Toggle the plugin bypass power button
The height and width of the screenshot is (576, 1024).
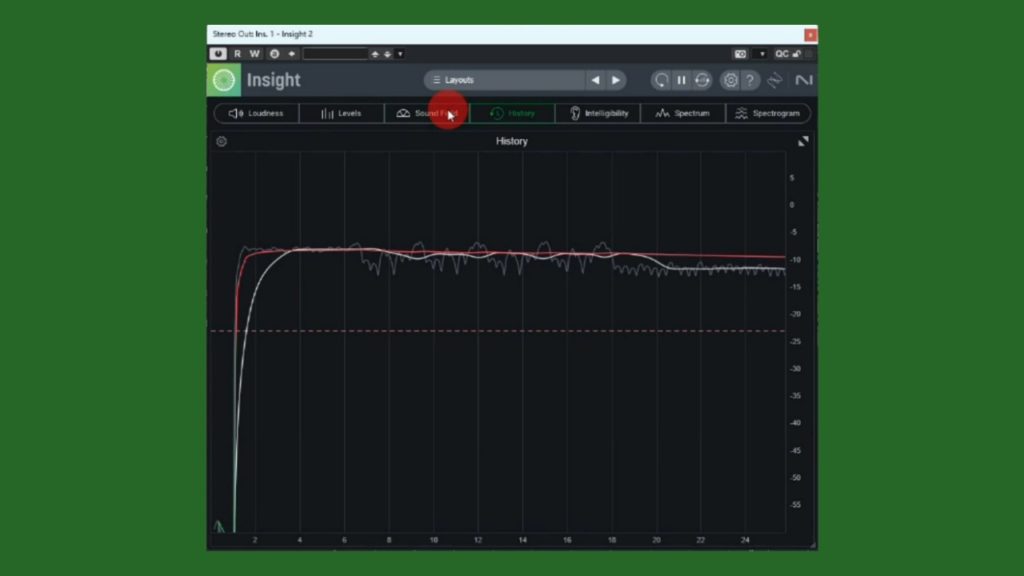click(219, 54)
